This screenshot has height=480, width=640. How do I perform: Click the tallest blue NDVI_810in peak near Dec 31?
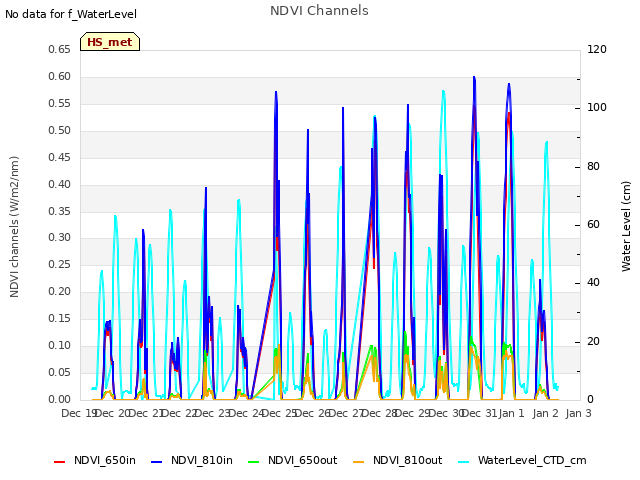click(x=474, y=77)
